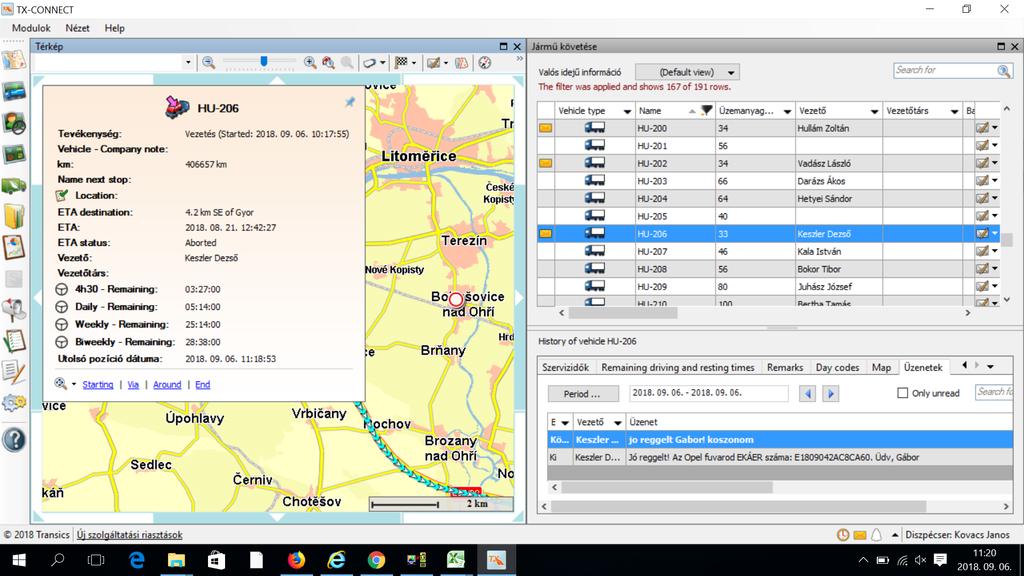Viewport: 1024px width, 576px height.
Task: Click the map zoom slider handle
Action: [264, 61]
